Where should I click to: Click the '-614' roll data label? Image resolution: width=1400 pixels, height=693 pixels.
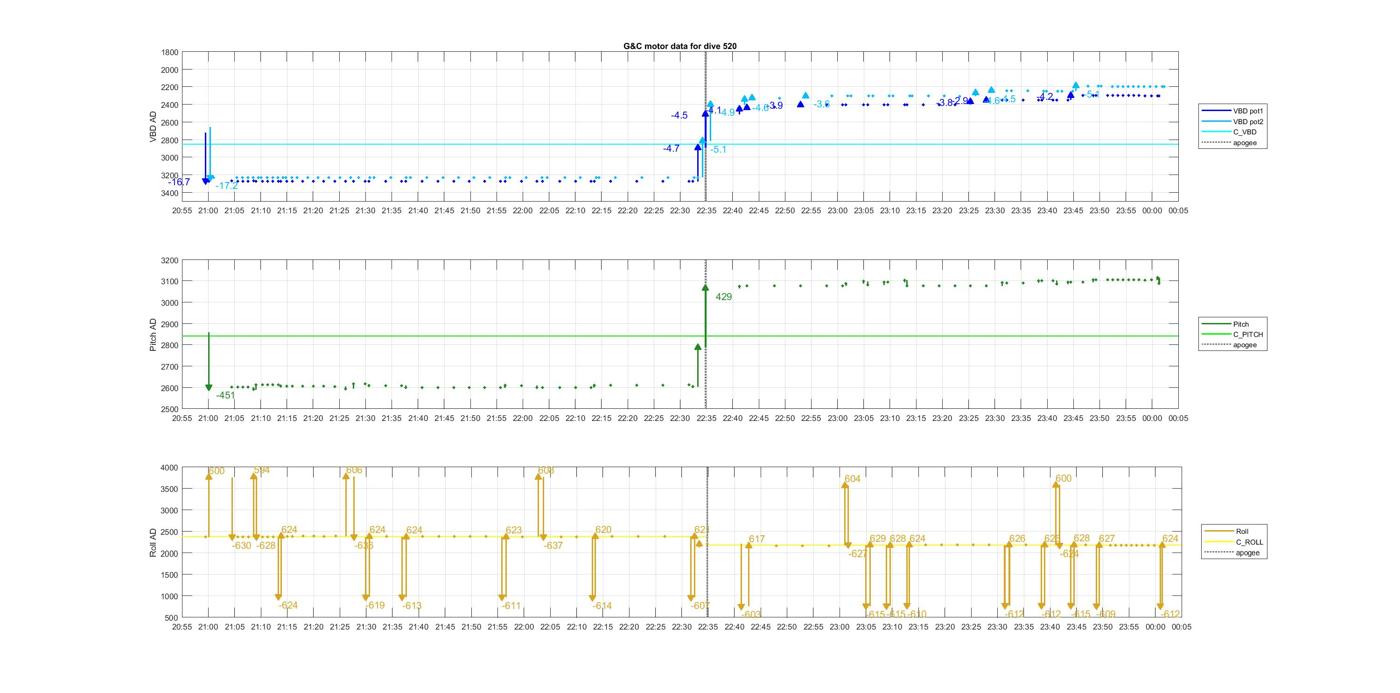click(x=602, y=606)
